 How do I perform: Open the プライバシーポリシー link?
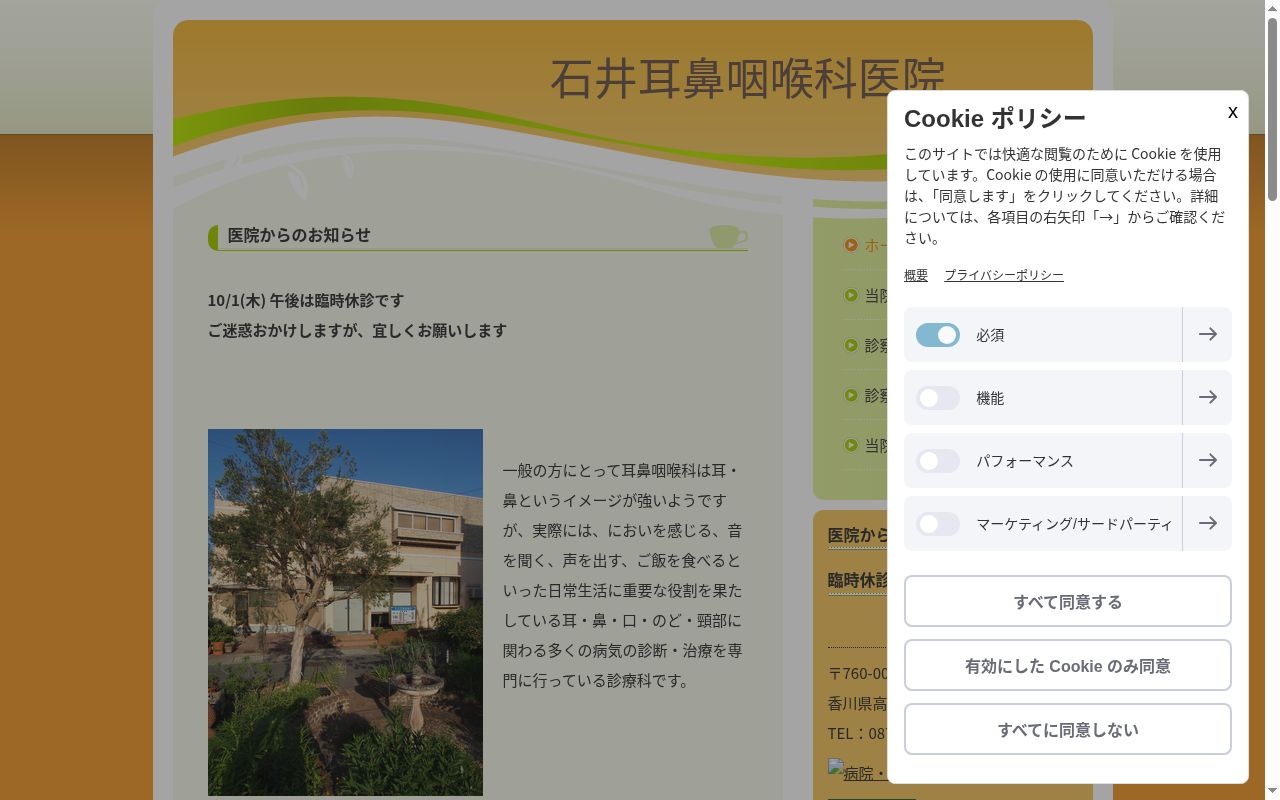[x=1004, y=275]
